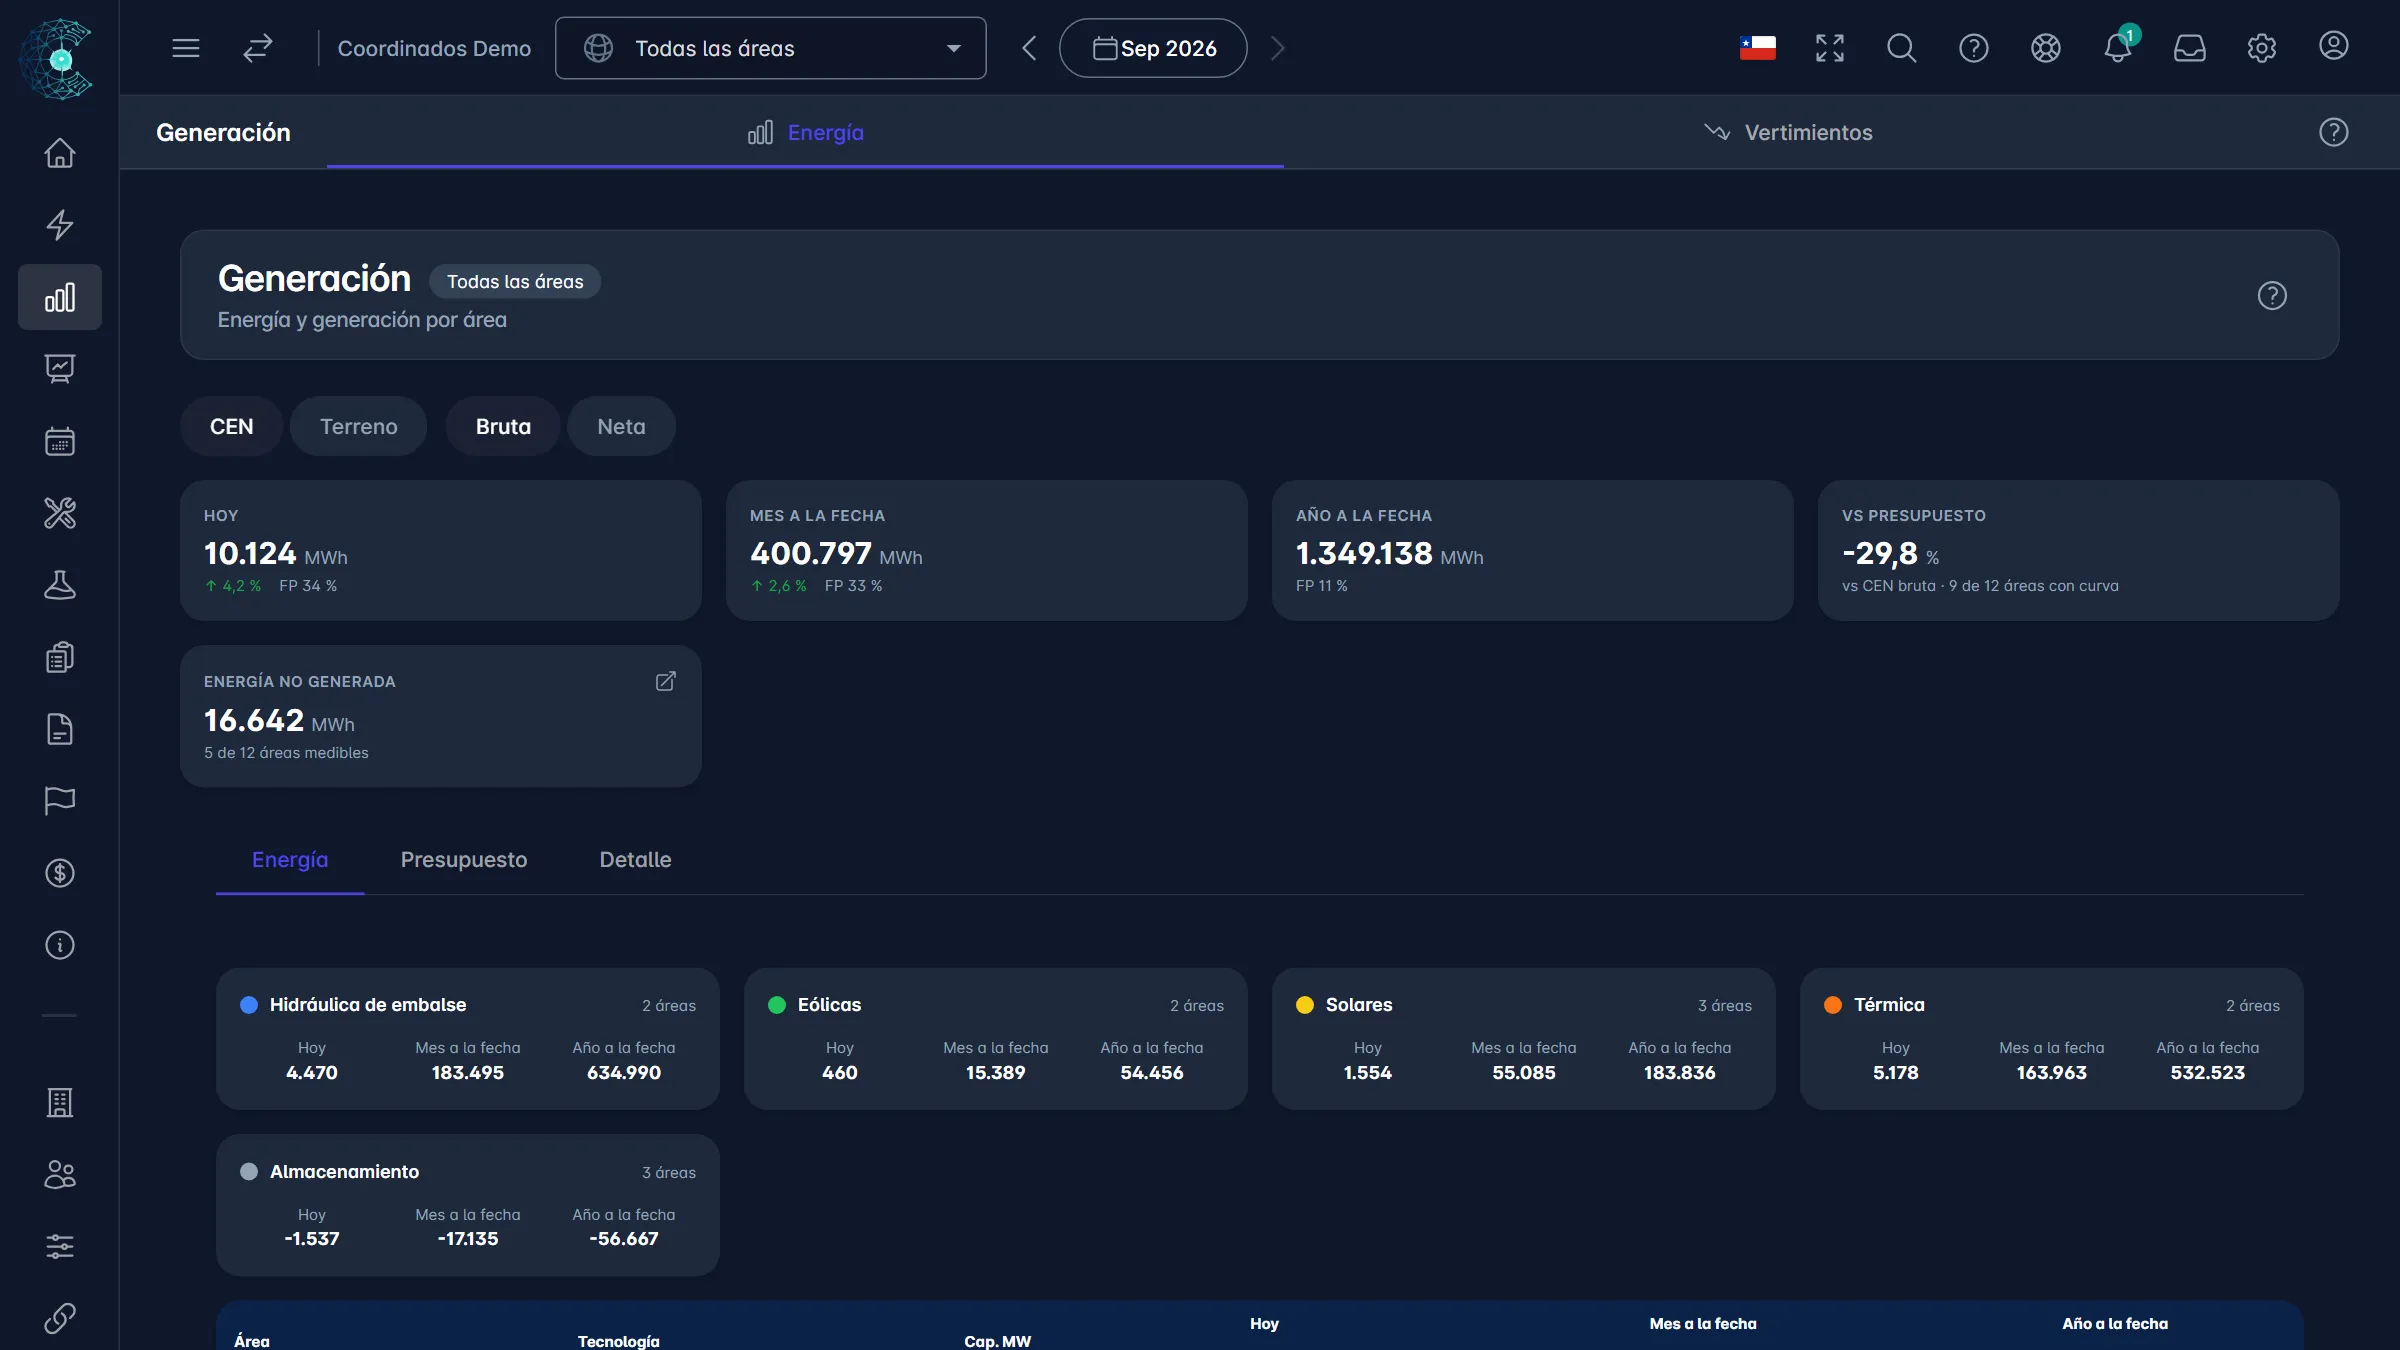Open the flask lab sidebar icon
The height and width of the screenshot is (1350, 2400).
coord(60,585)
